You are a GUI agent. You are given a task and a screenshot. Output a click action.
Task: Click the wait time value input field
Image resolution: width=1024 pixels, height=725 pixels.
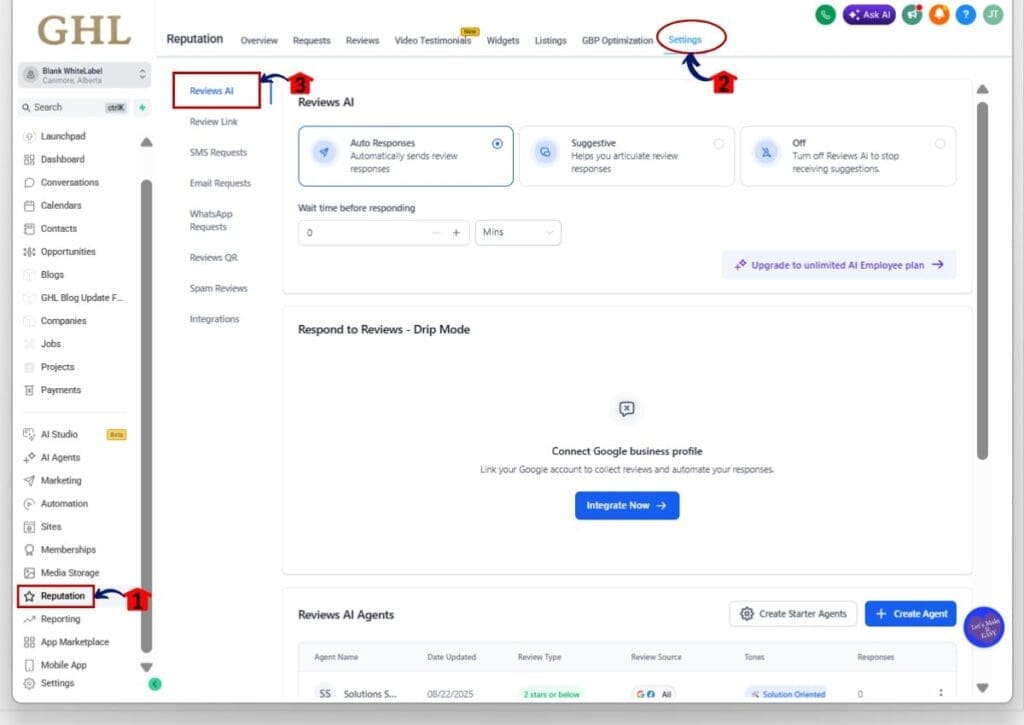[364, 233]
